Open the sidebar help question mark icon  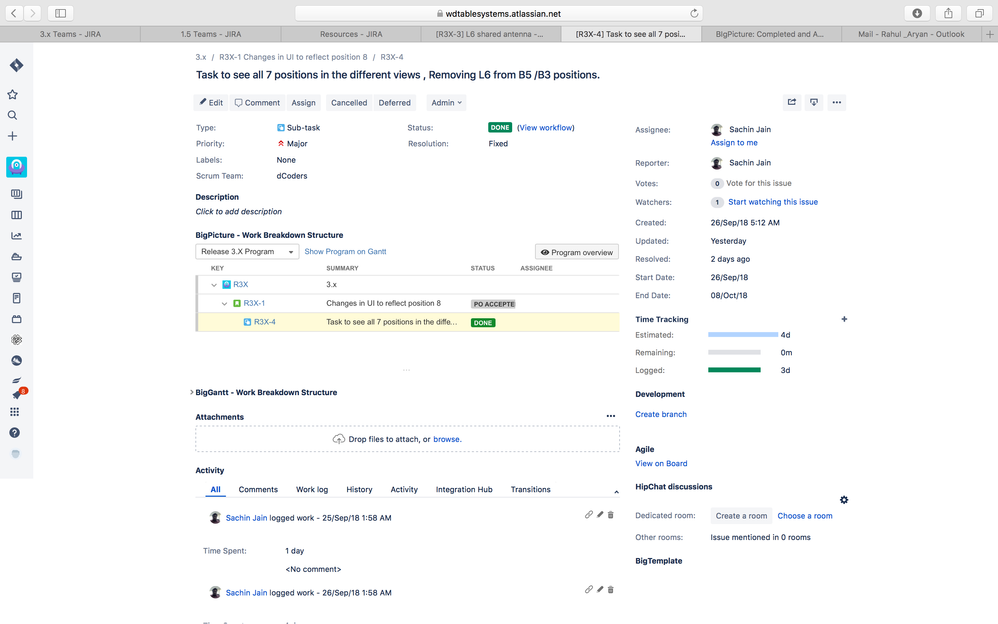click(15, 433)
